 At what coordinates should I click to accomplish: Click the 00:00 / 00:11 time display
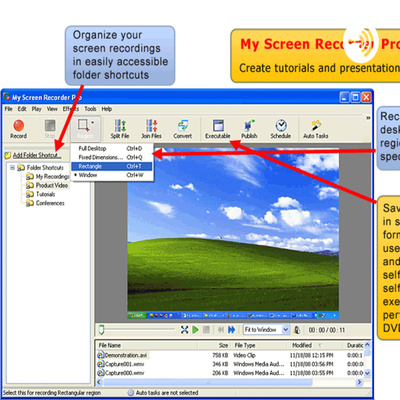tap(327, 330)
